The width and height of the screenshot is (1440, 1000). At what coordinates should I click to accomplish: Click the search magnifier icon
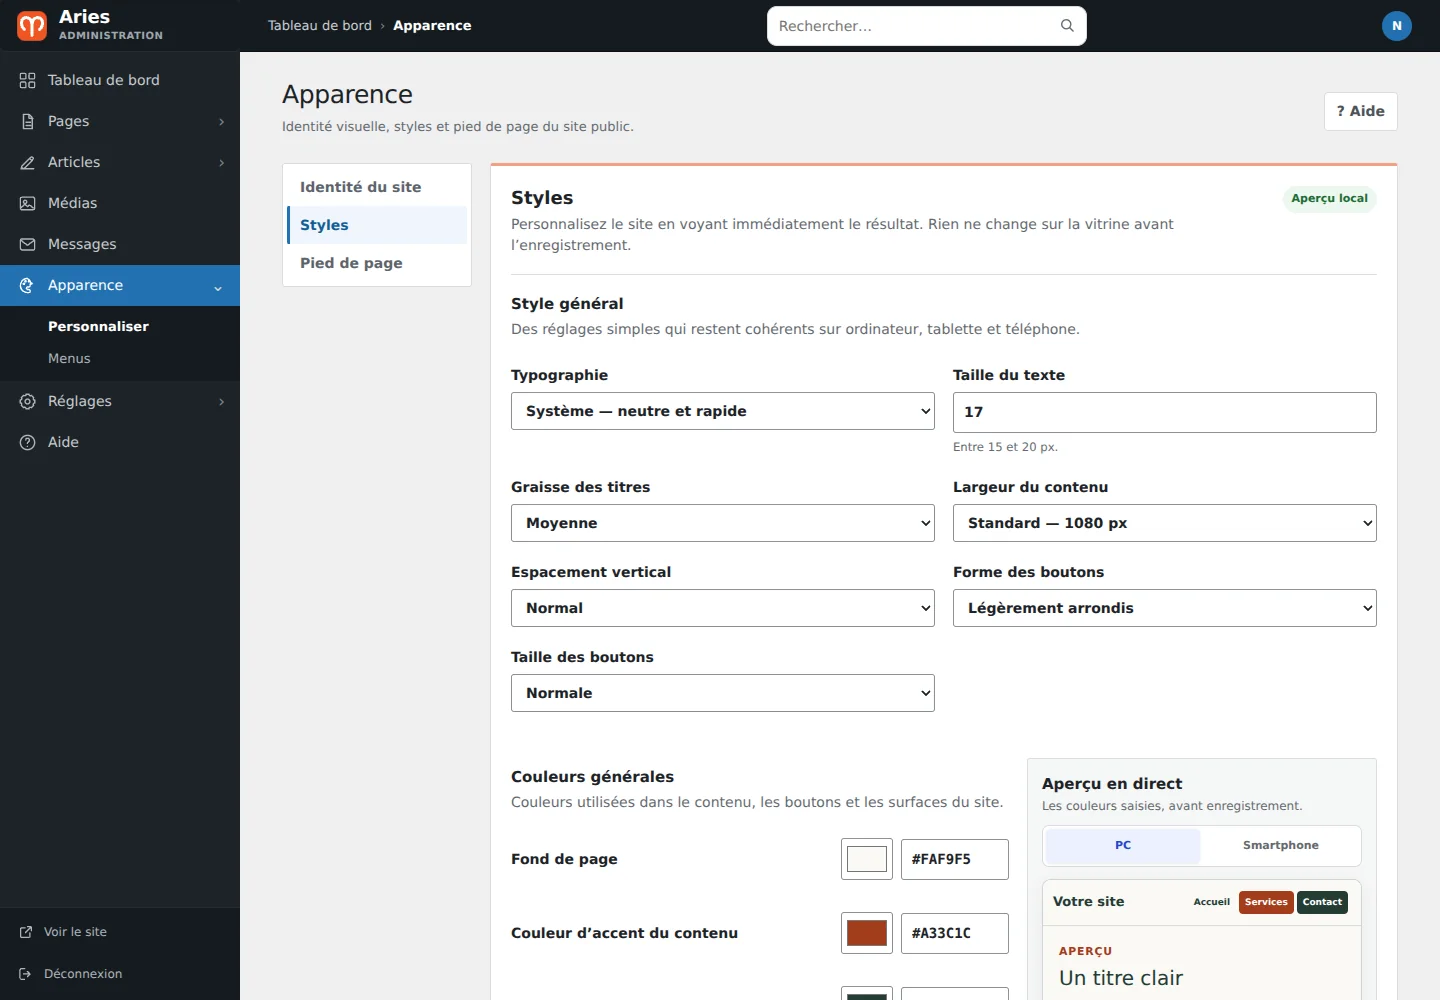pos(1067,26)
